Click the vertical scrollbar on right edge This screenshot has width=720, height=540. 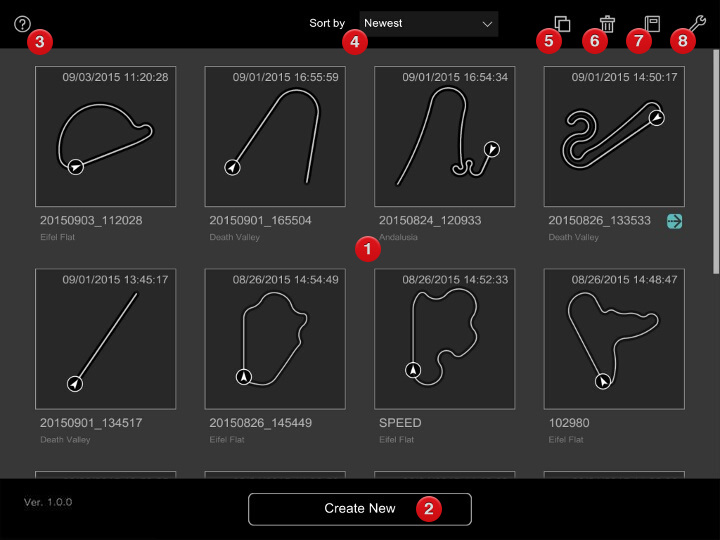point(715,160)
